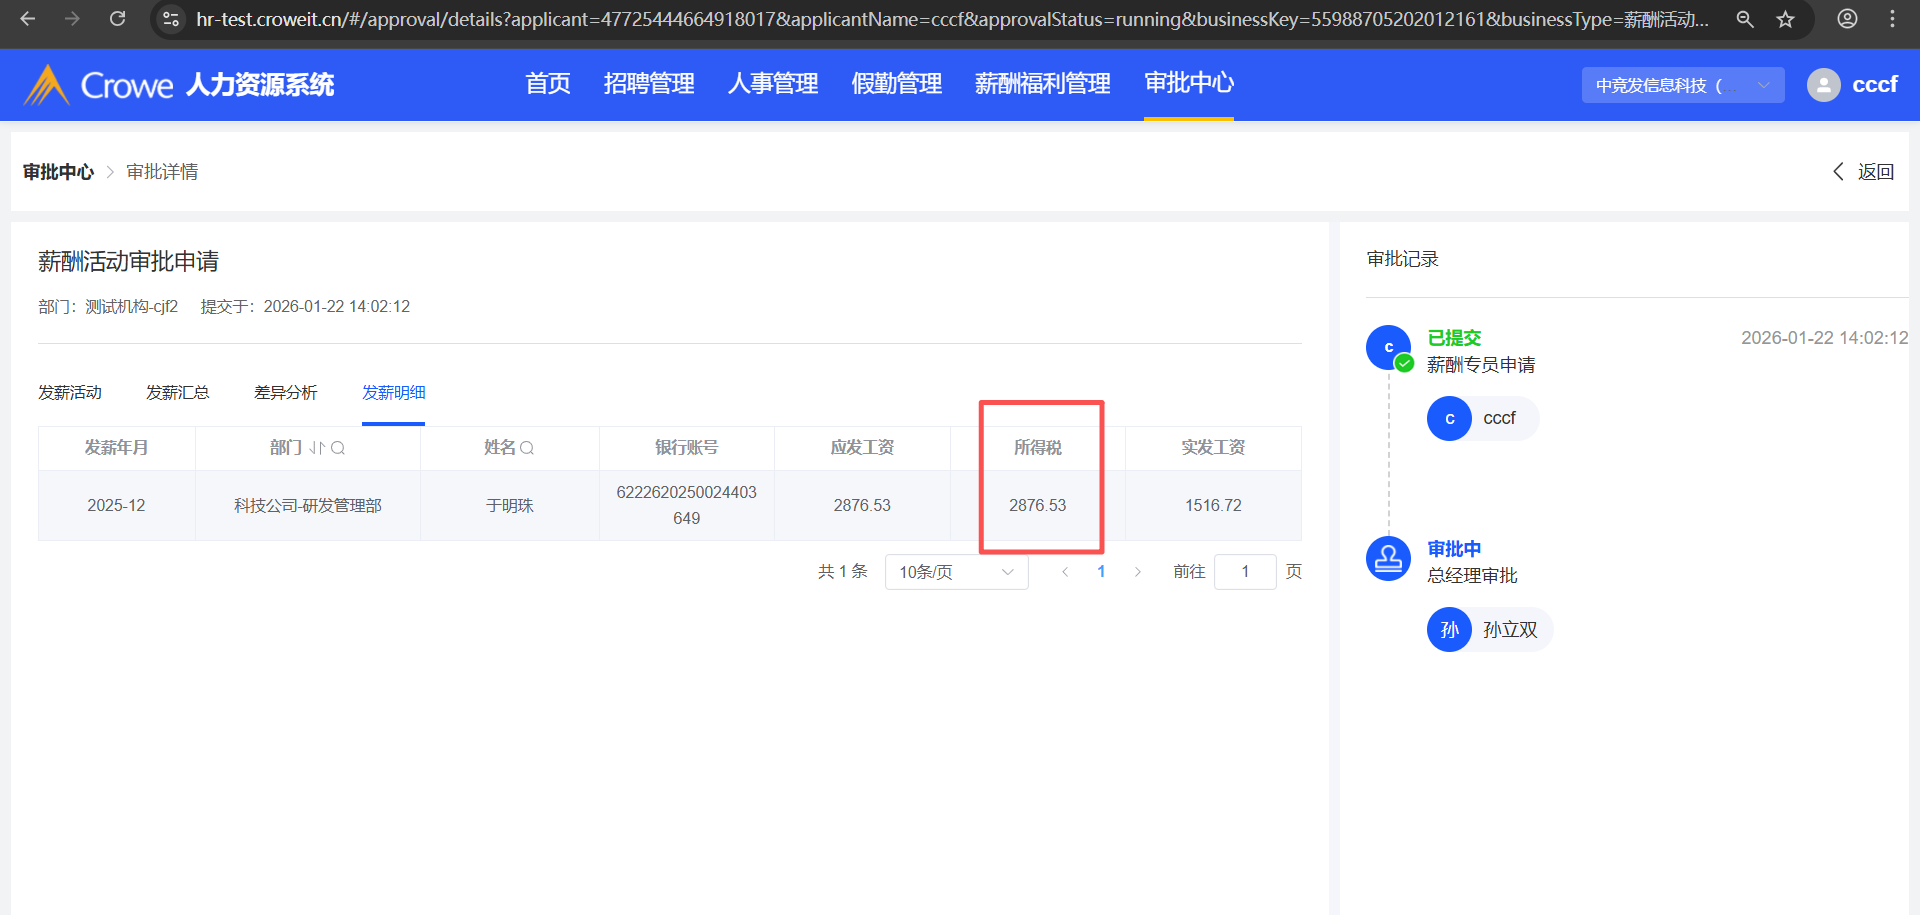Click the search icon in 姓名 column header
1920x915 pixels.
527,448
